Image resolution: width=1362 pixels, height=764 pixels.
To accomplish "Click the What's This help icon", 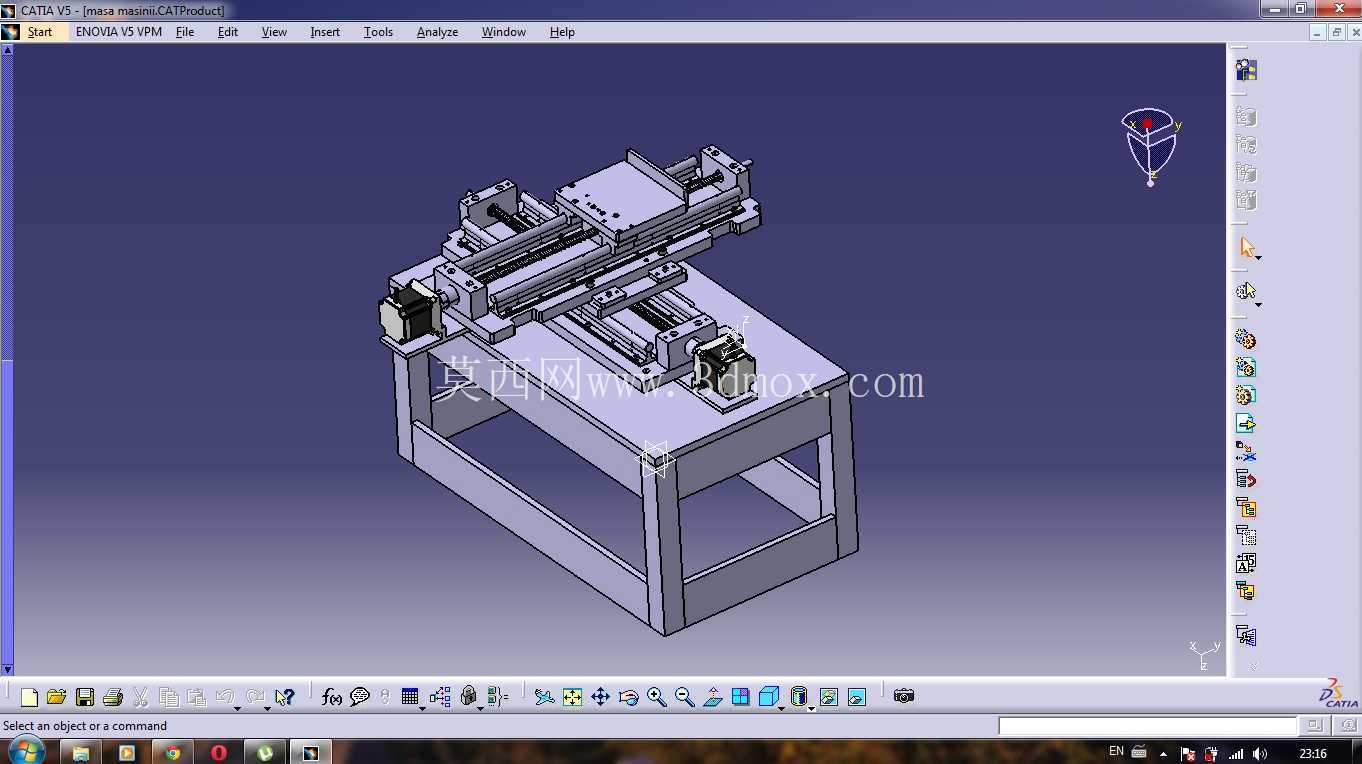I will pyautogui.click(x=285, y=697).
